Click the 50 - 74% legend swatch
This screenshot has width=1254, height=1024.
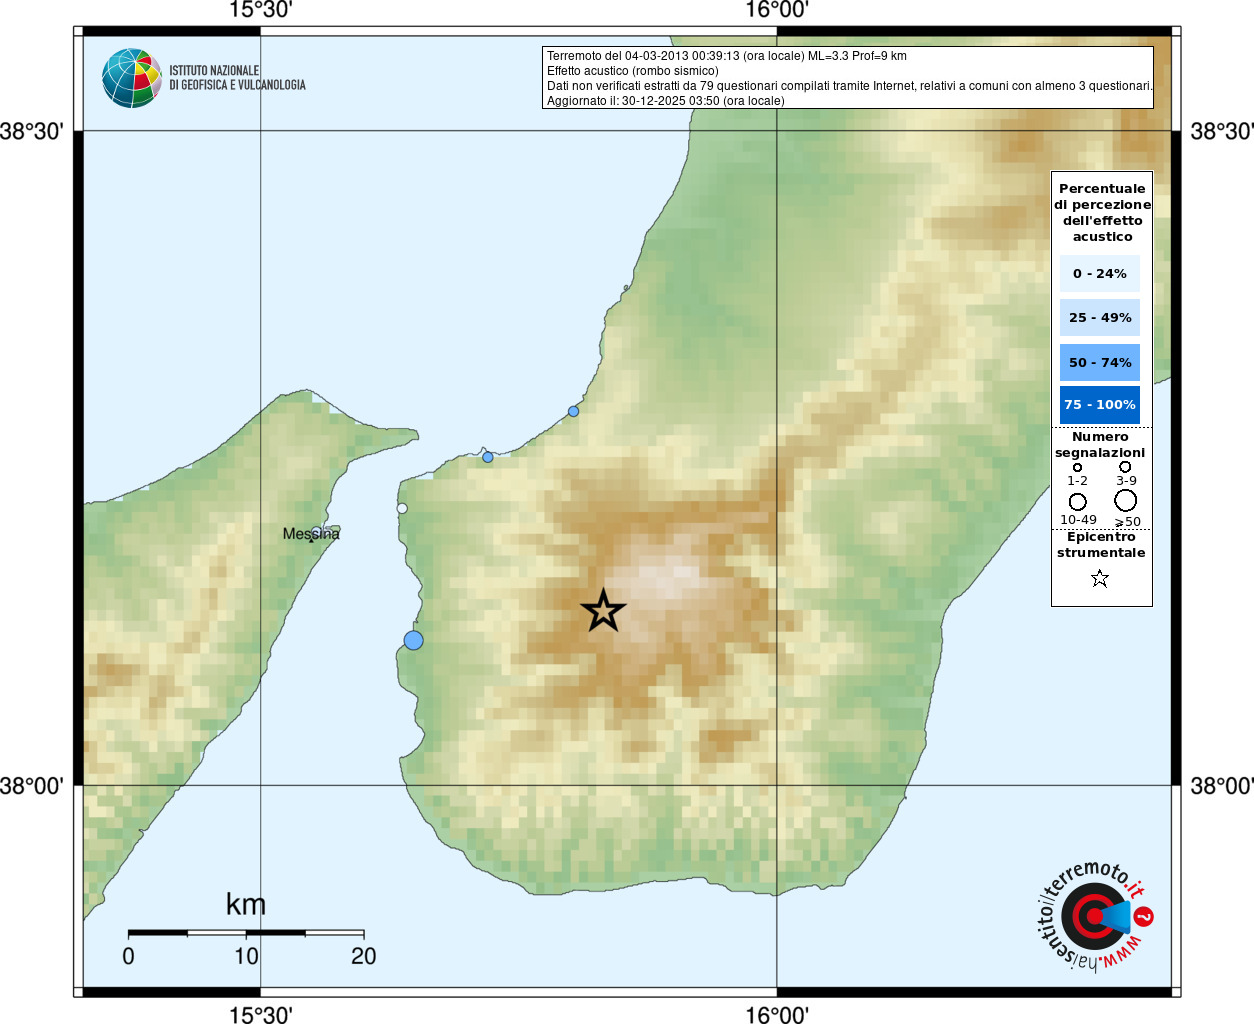(x=1100, y=362)
